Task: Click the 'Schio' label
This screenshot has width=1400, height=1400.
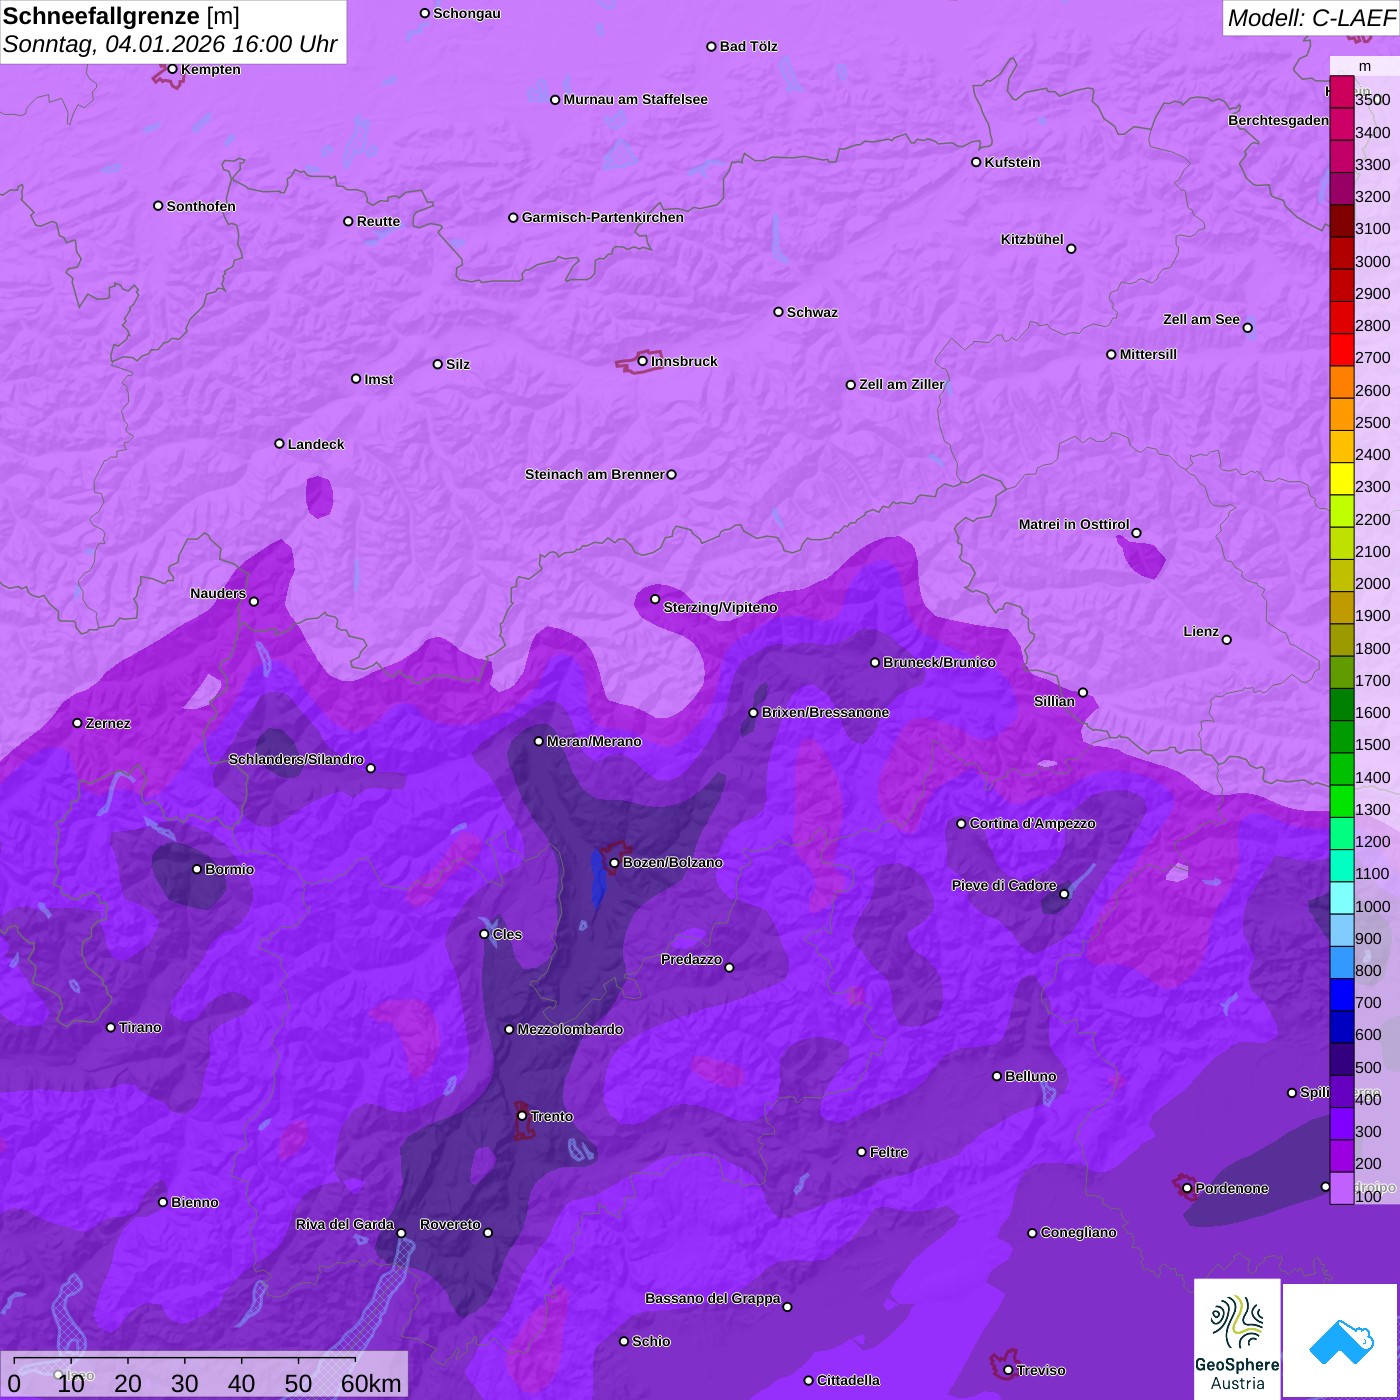Action: [652, 1342]
